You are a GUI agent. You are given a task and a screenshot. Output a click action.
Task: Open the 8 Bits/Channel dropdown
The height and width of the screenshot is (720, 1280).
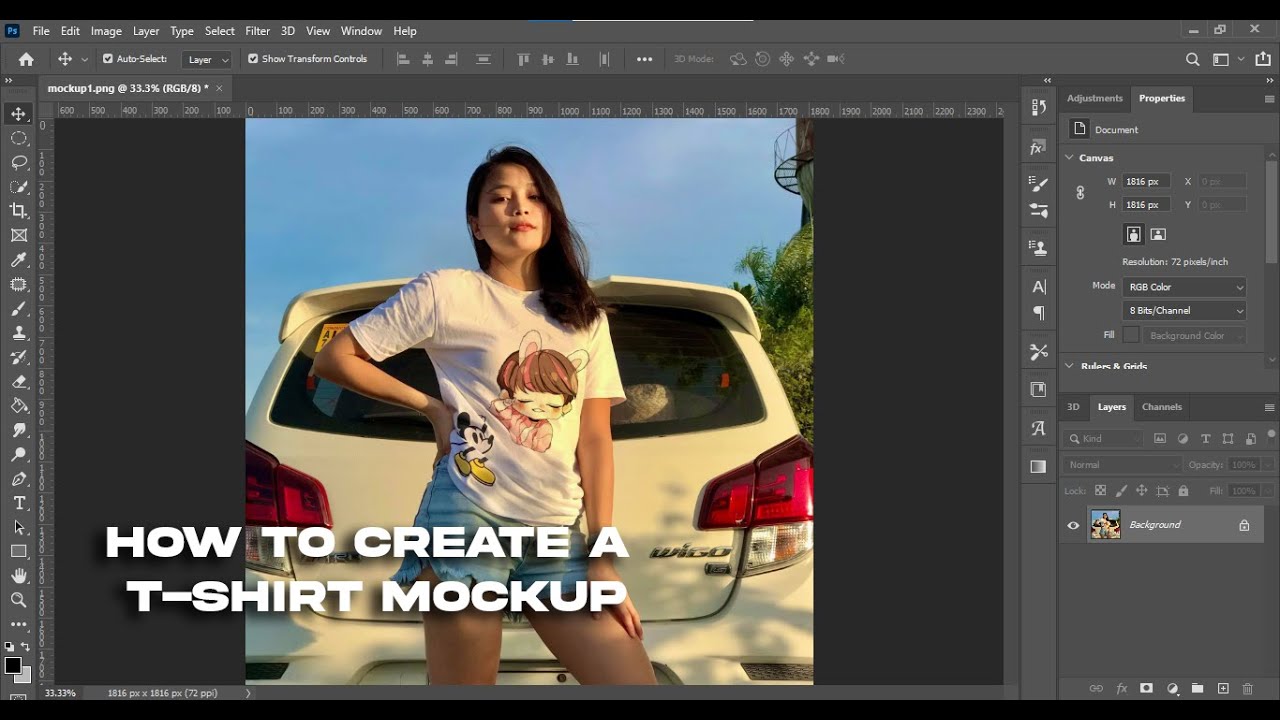(x=1184, y=311)
